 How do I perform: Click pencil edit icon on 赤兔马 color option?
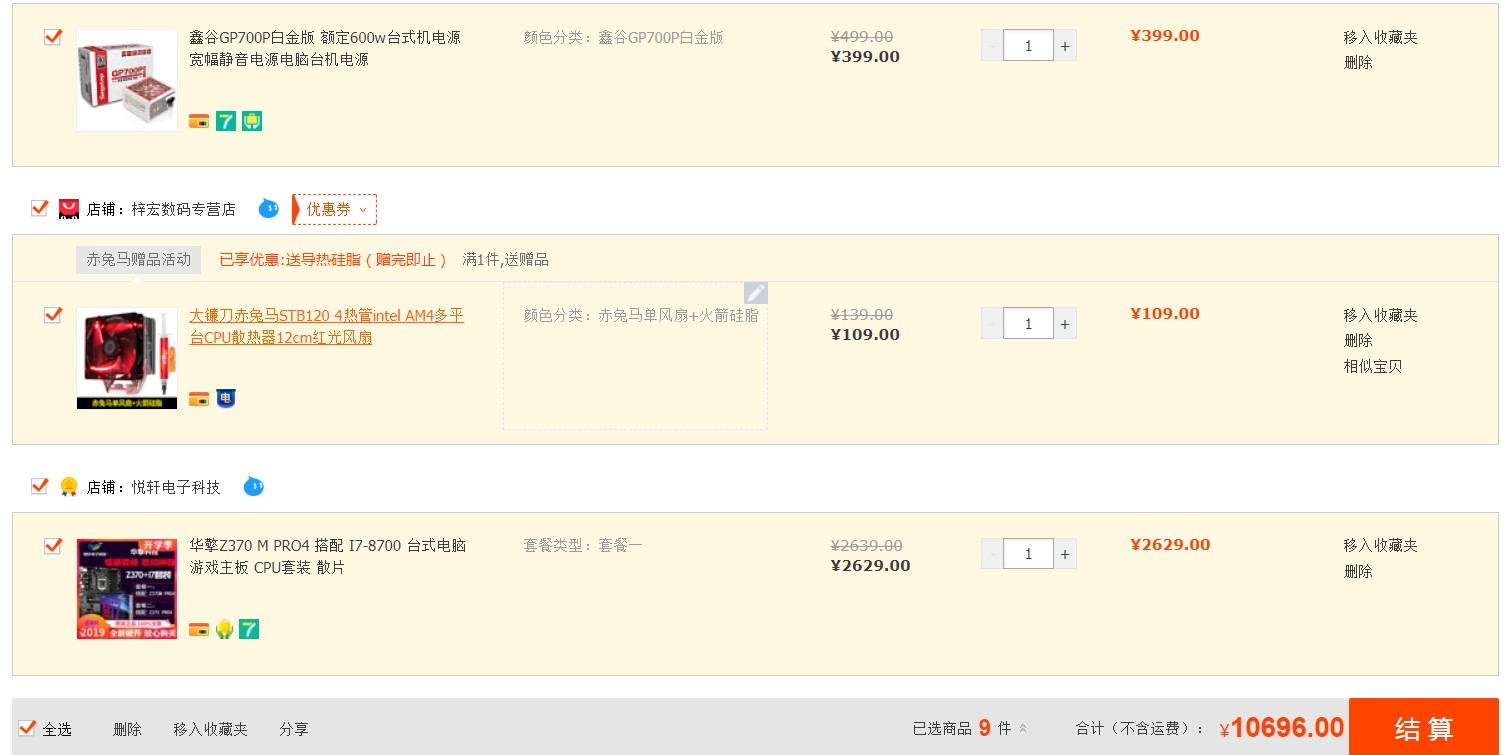coord(756,293)
